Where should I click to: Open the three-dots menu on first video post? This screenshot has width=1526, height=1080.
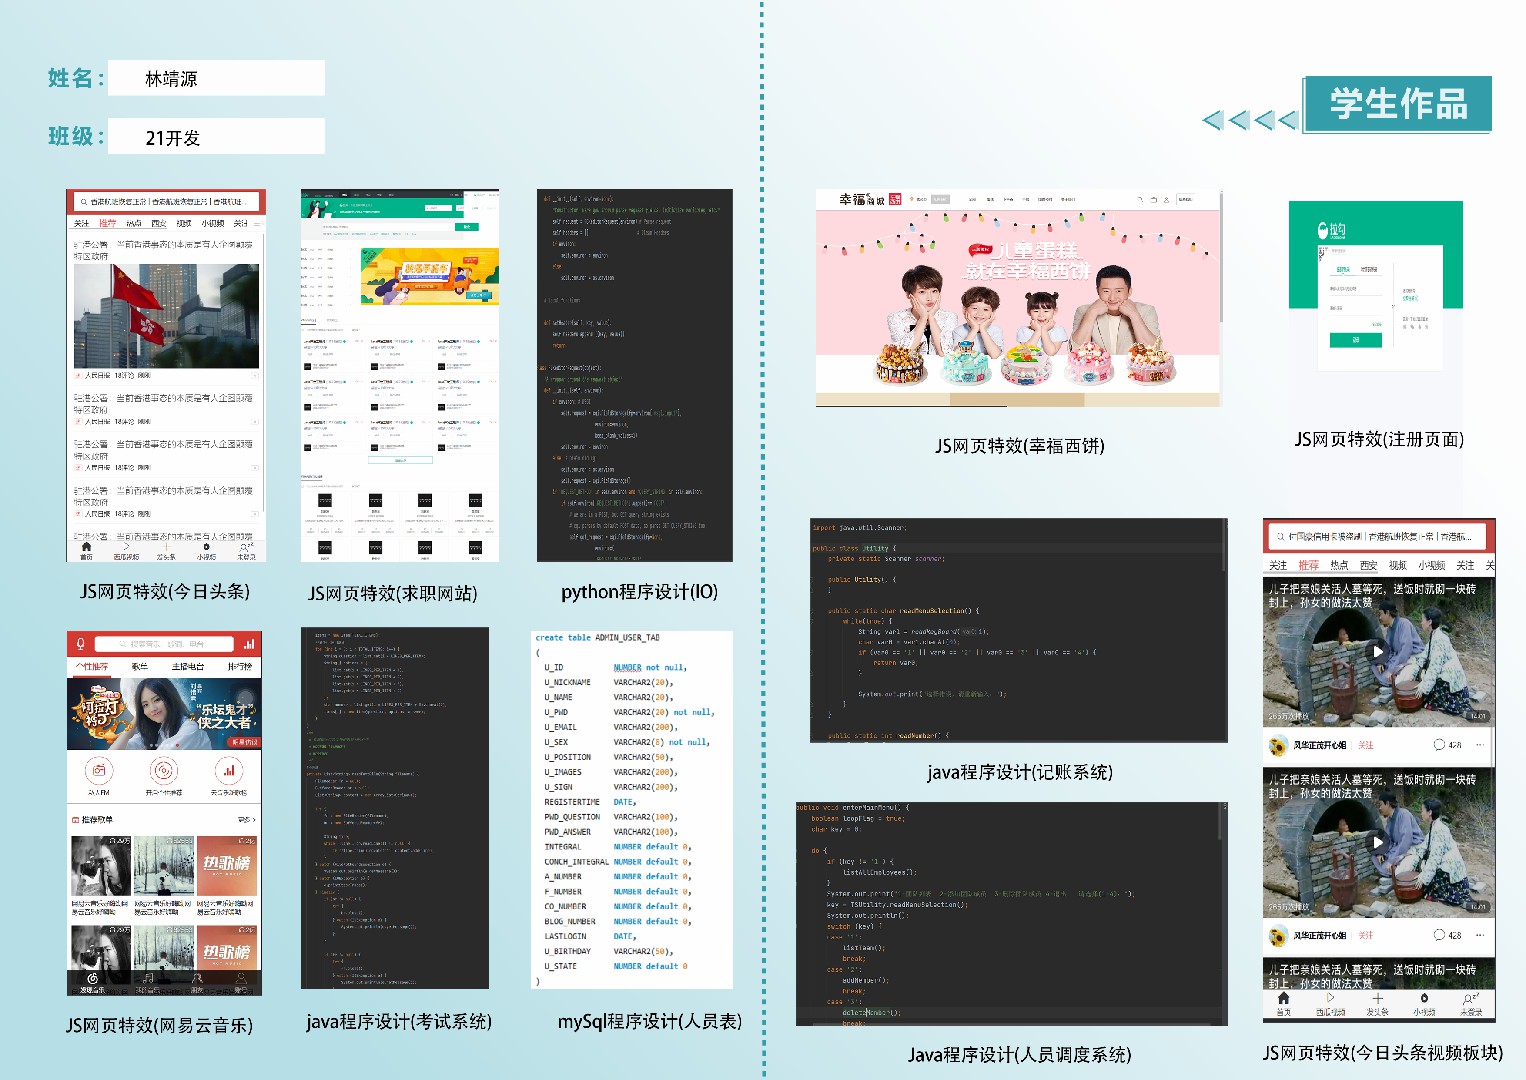[1480, 745]
